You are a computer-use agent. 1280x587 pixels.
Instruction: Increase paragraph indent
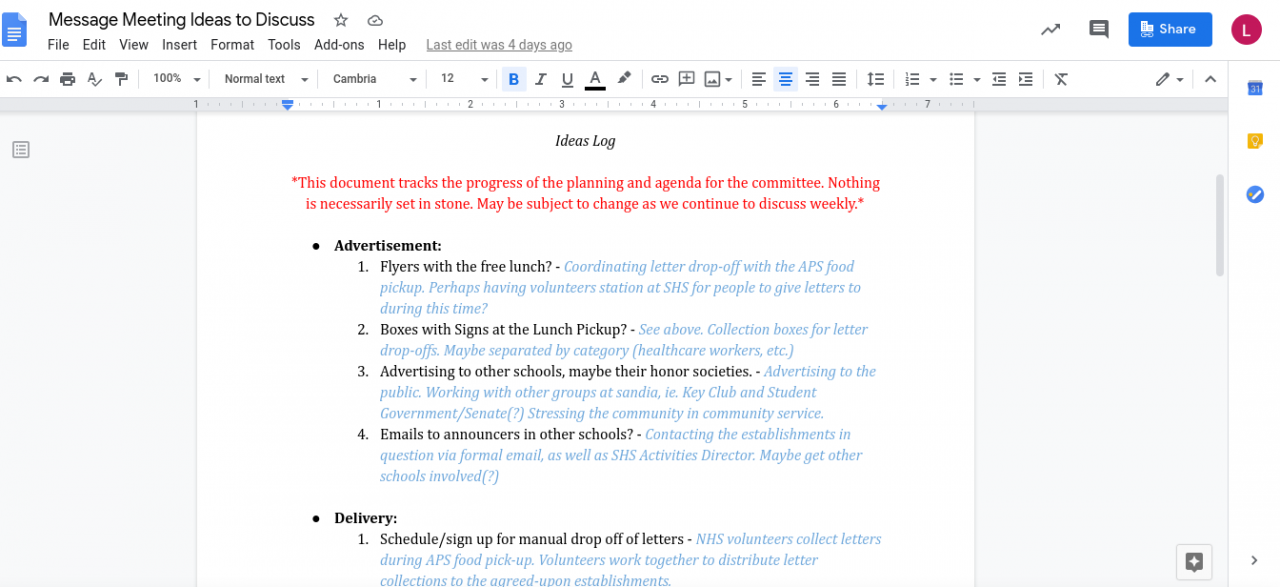pyautogui.click(x=1026, y=79)
